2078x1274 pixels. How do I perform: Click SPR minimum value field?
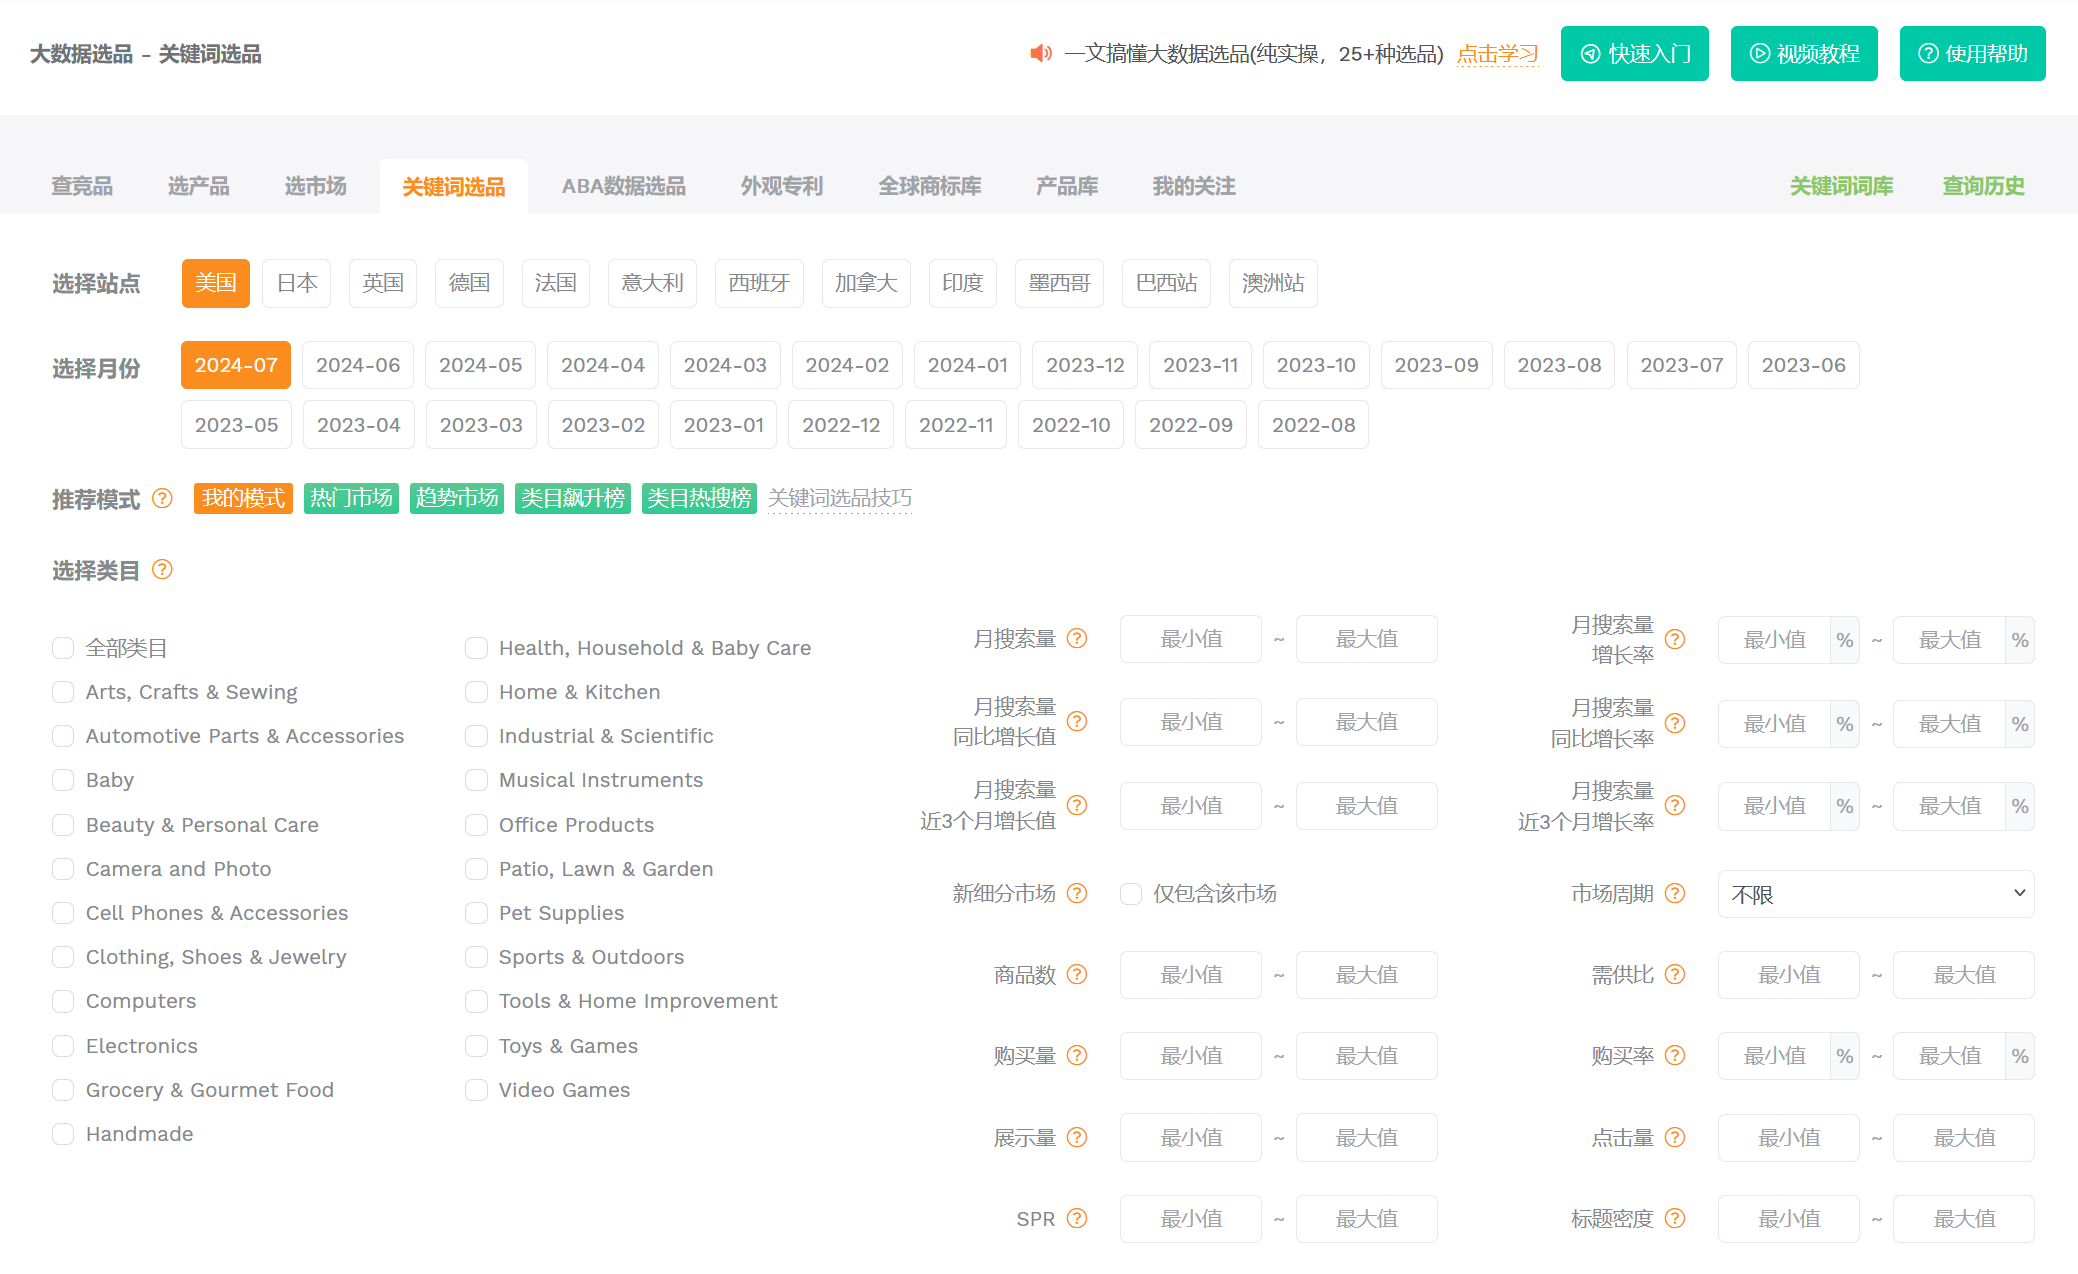1191,1219
